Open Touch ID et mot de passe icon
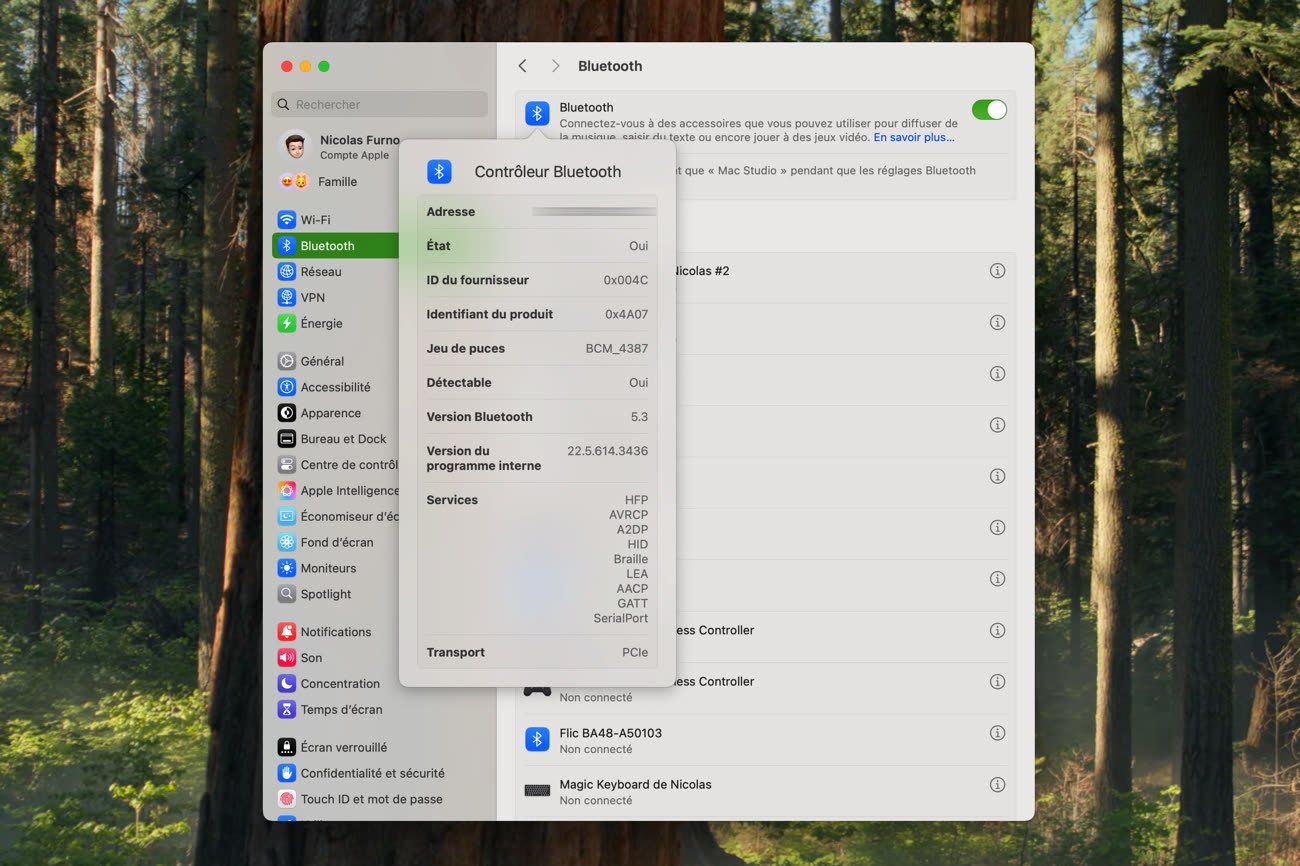Screen dimensions: 1300x866 [x=287, y=799]
